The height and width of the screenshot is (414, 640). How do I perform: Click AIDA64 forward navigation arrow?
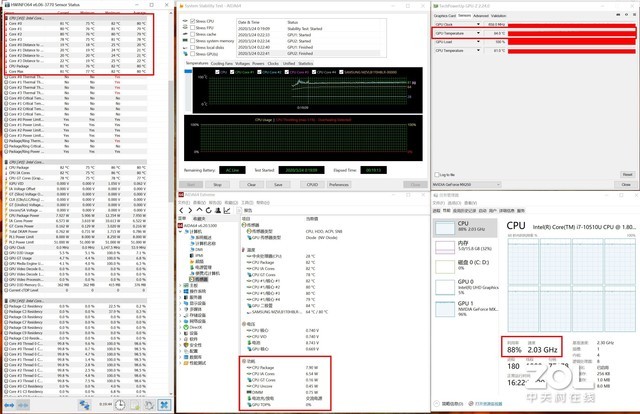(x=190, y=210)
